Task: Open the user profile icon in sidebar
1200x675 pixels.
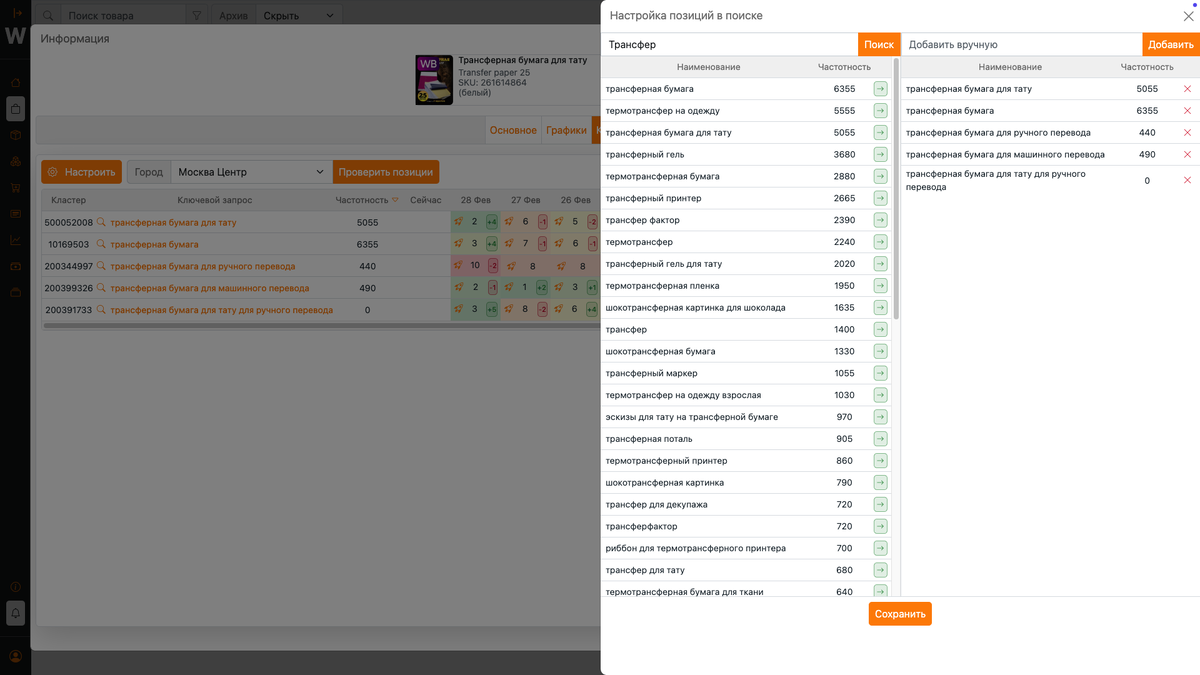Action: click(15, 656)
